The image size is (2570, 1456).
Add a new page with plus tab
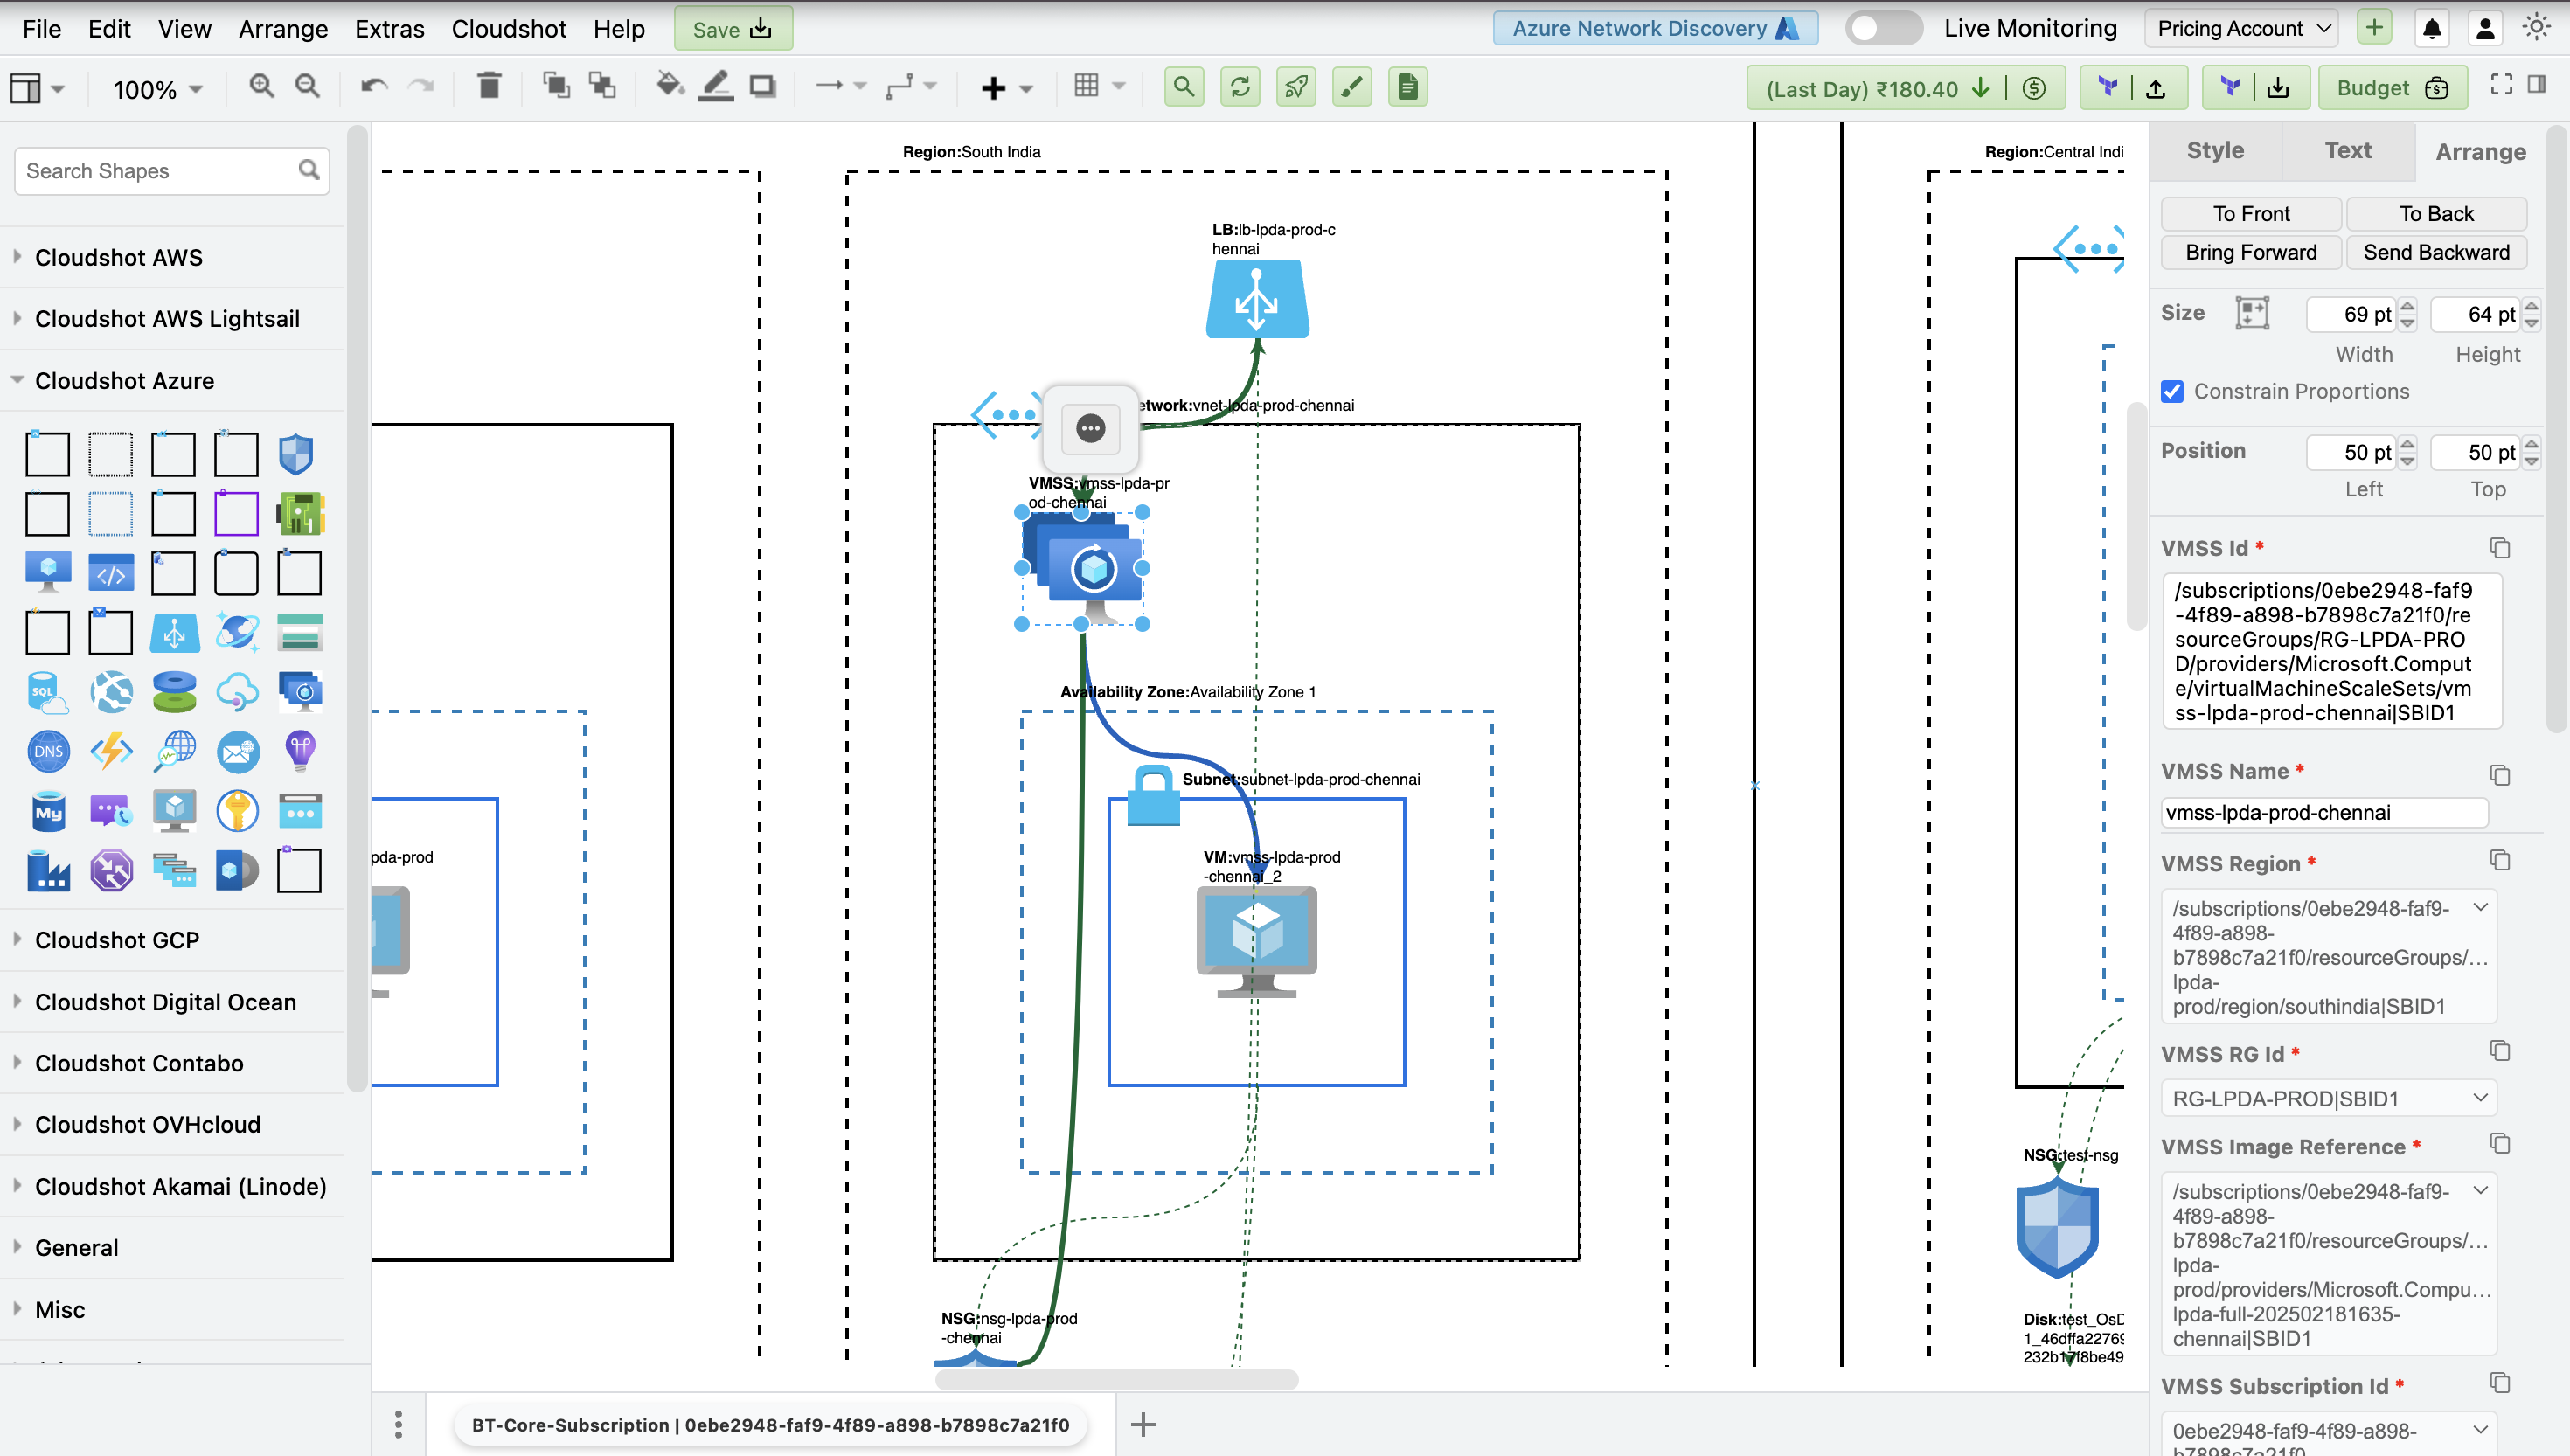pyautogui.click(x=1143, y=1424)
